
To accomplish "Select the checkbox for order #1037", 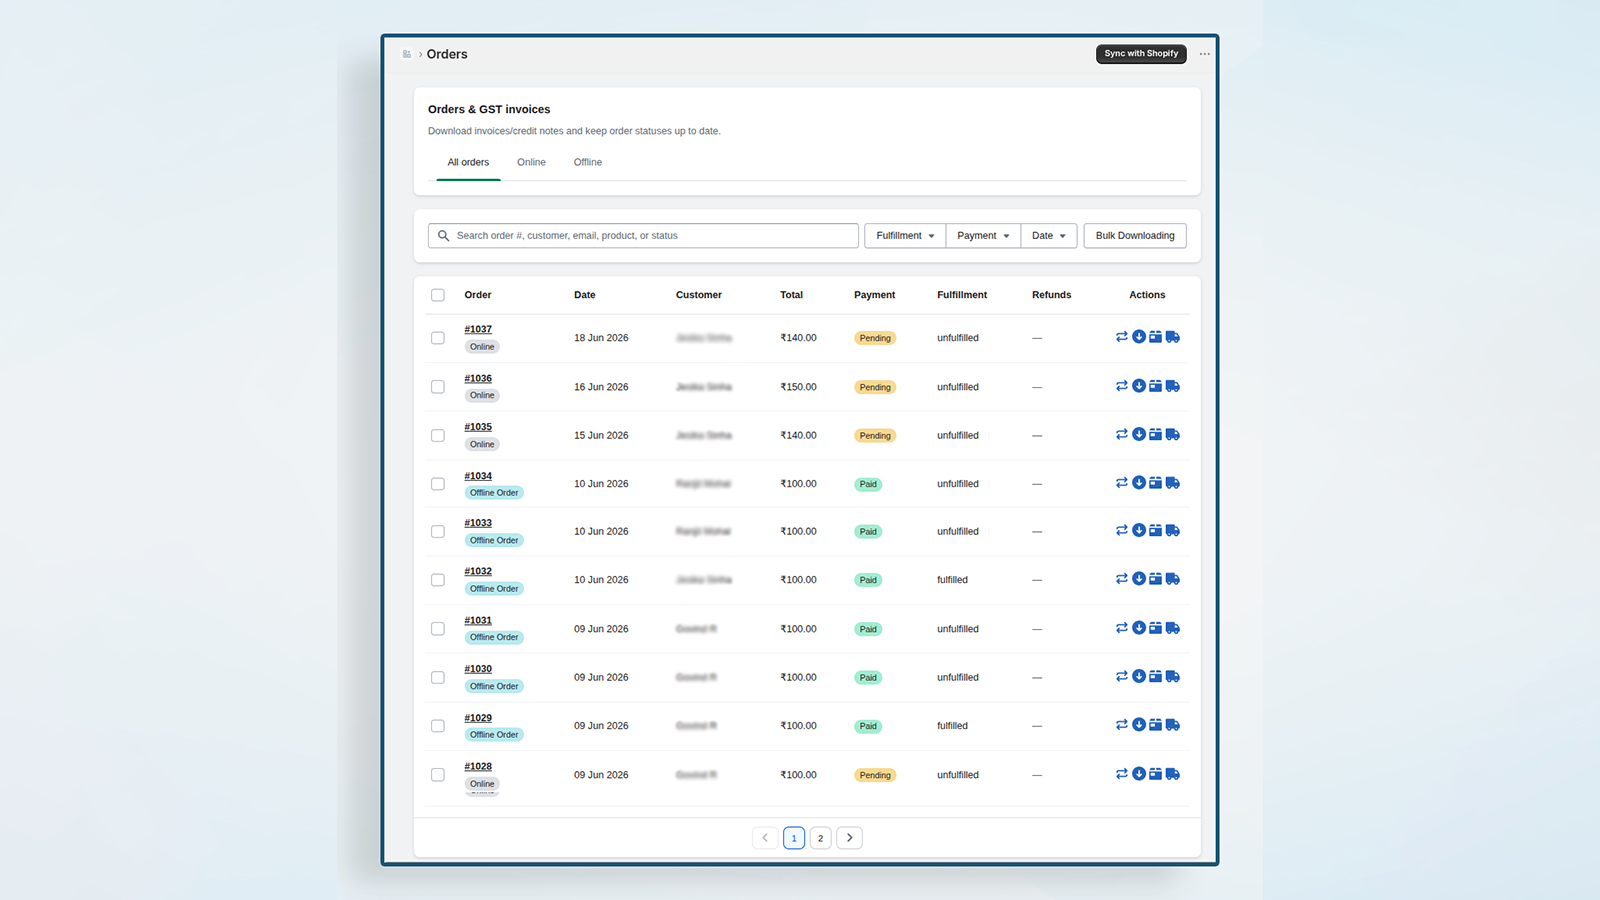I will click(438, 338).
